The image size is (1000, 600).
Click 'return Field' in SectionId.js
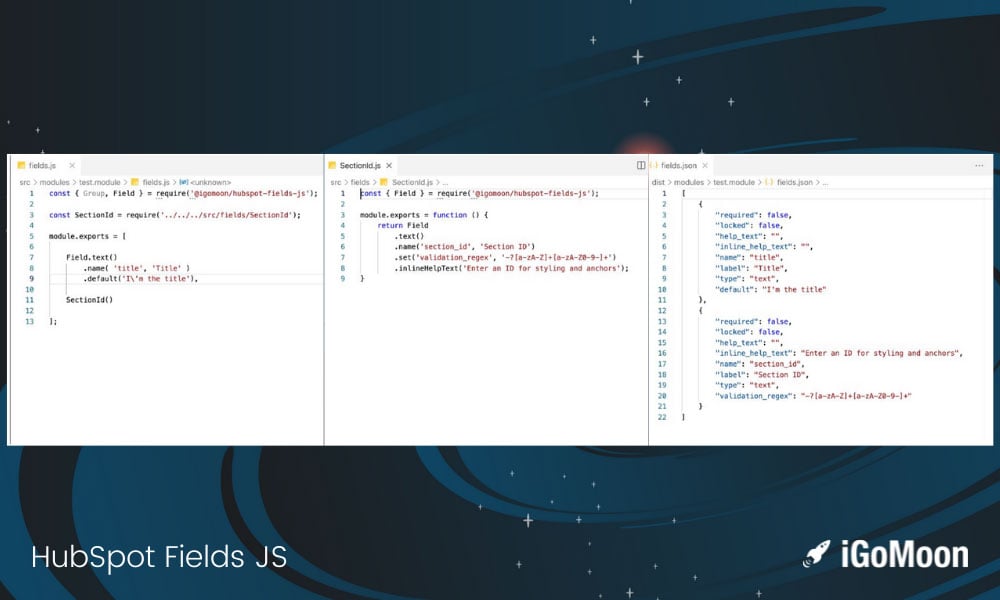click(x=402, y=226)
